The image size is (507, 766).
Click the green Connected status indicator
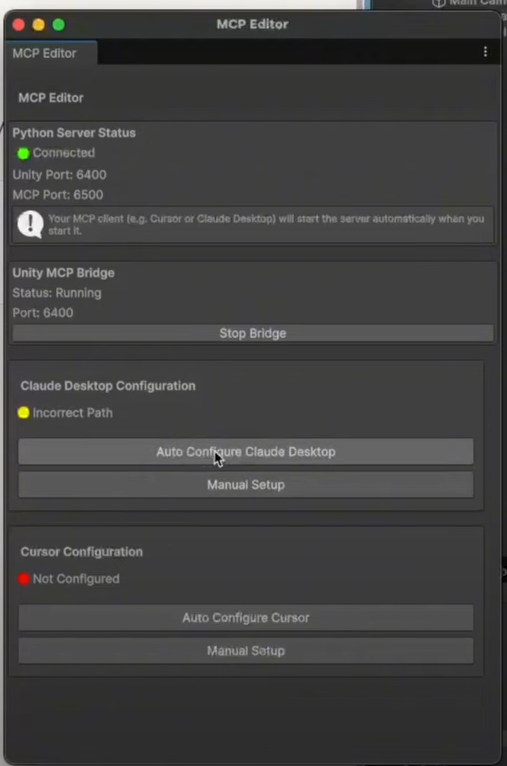tap(23, 153)
